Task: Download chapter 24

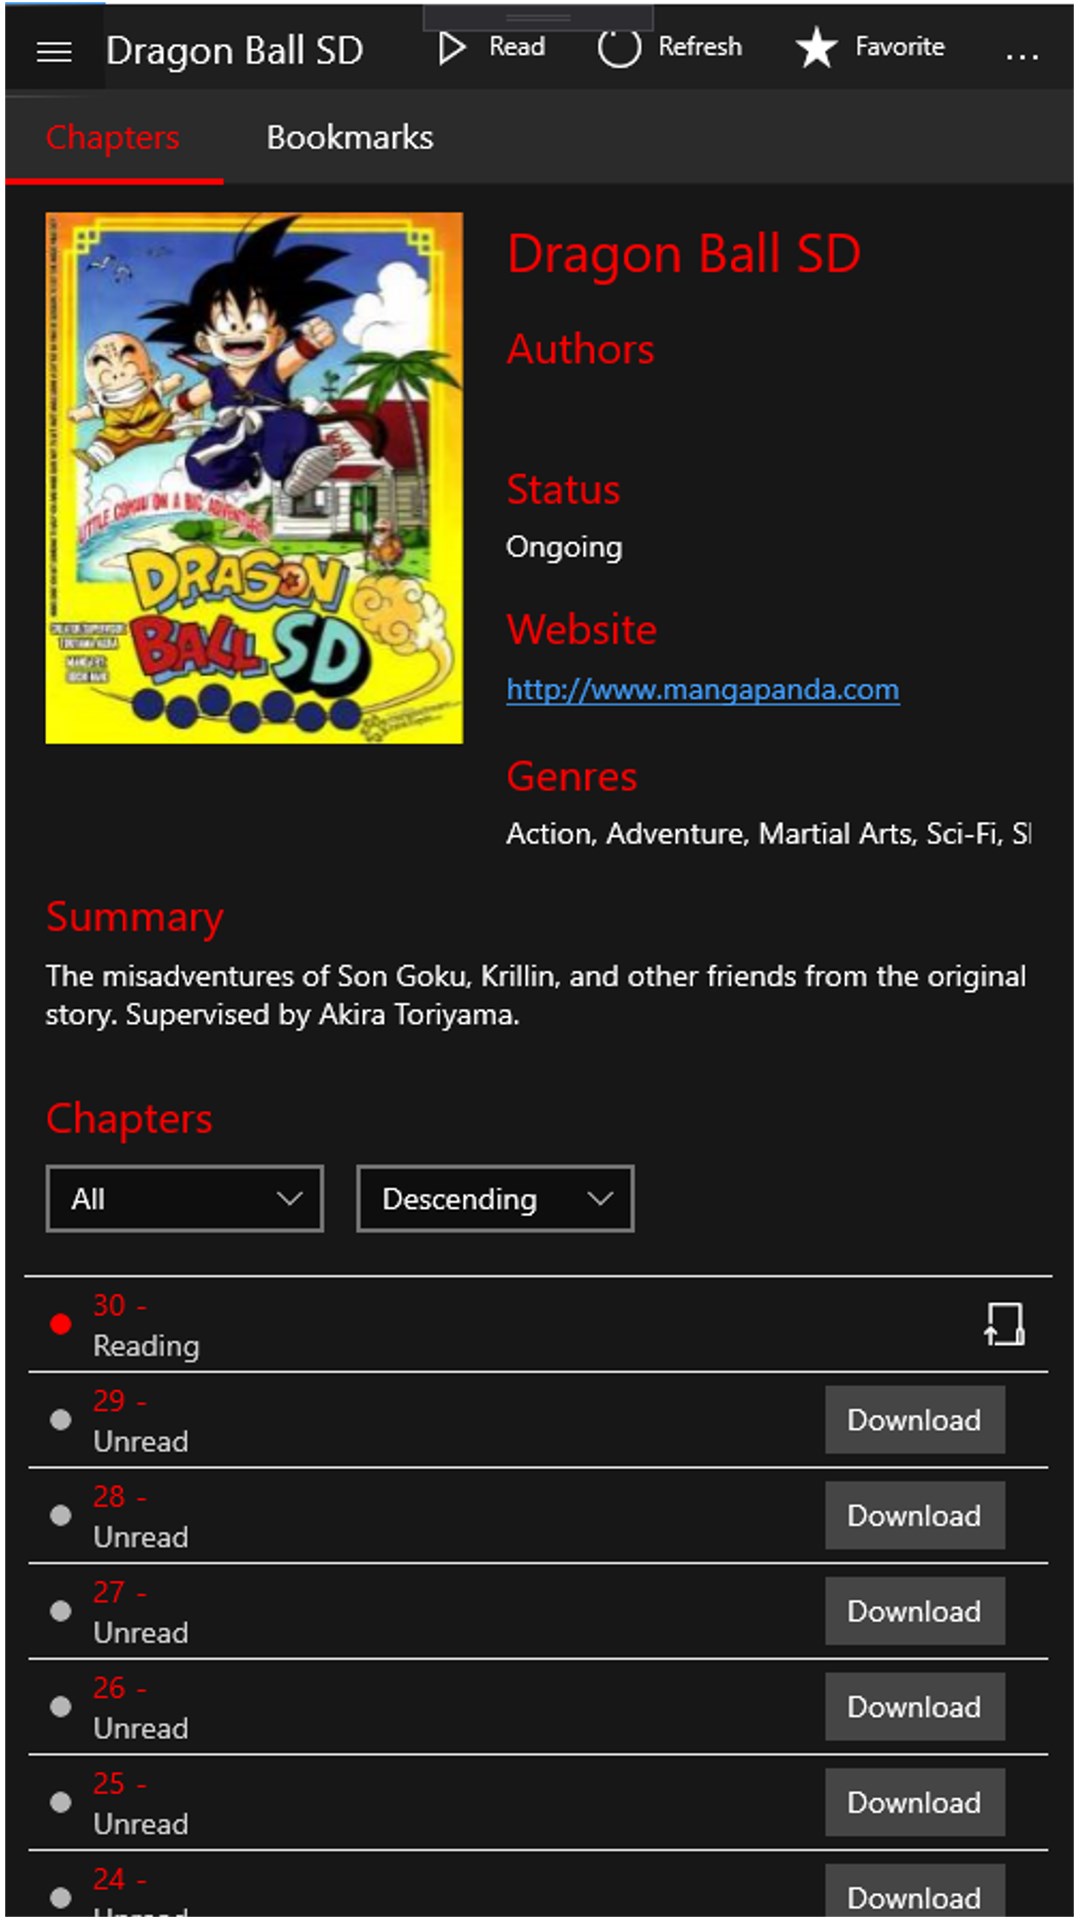Action: click(x=915, y=1890)
